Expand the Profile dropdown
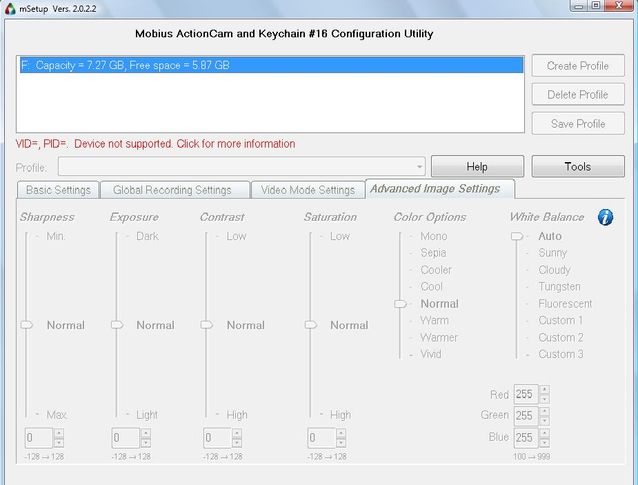The image size is (638, 485). tap(419, 167)
